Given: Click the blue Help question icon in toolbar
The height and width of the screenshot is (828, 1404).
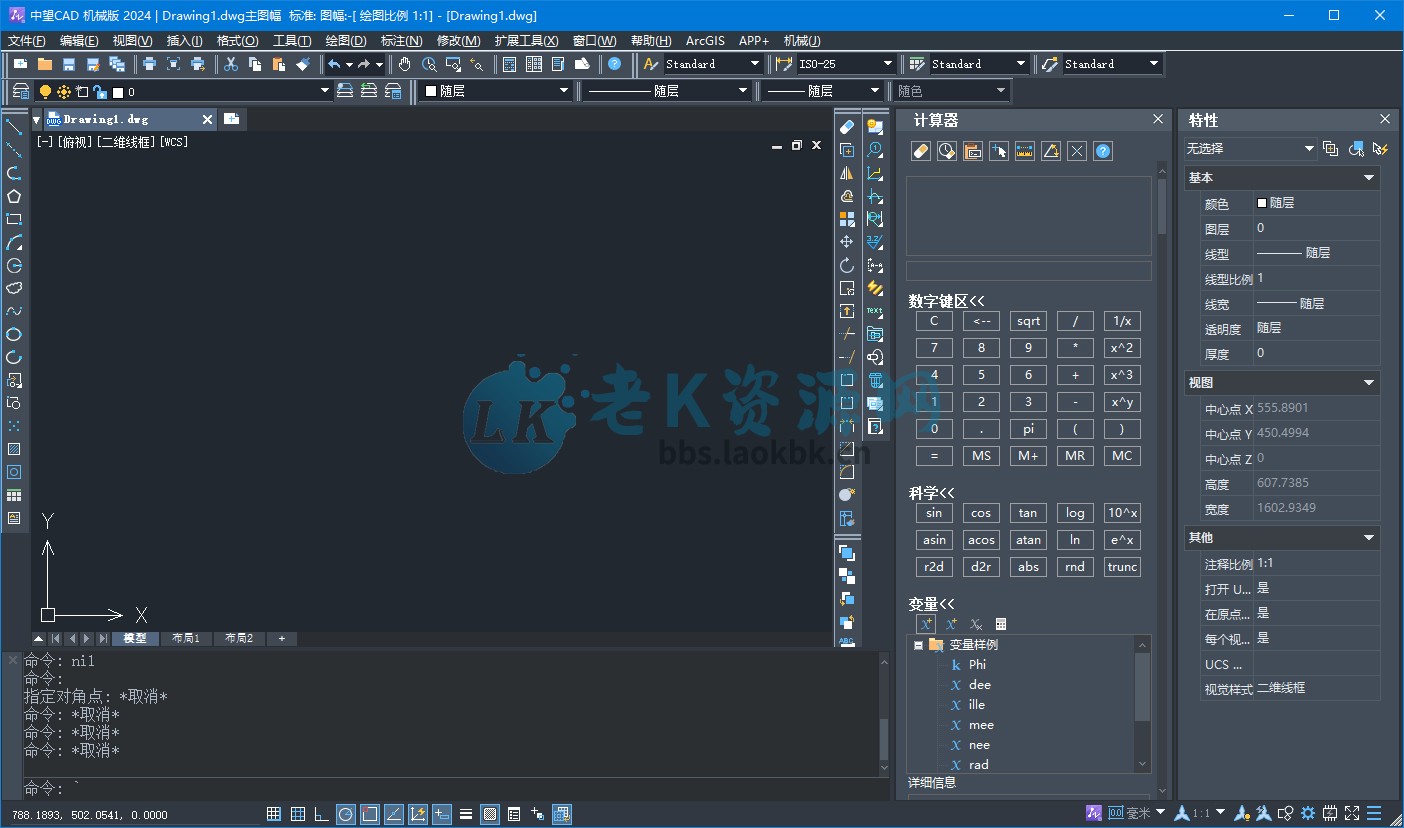Looking at the screenshot, I should coord(614,64).
